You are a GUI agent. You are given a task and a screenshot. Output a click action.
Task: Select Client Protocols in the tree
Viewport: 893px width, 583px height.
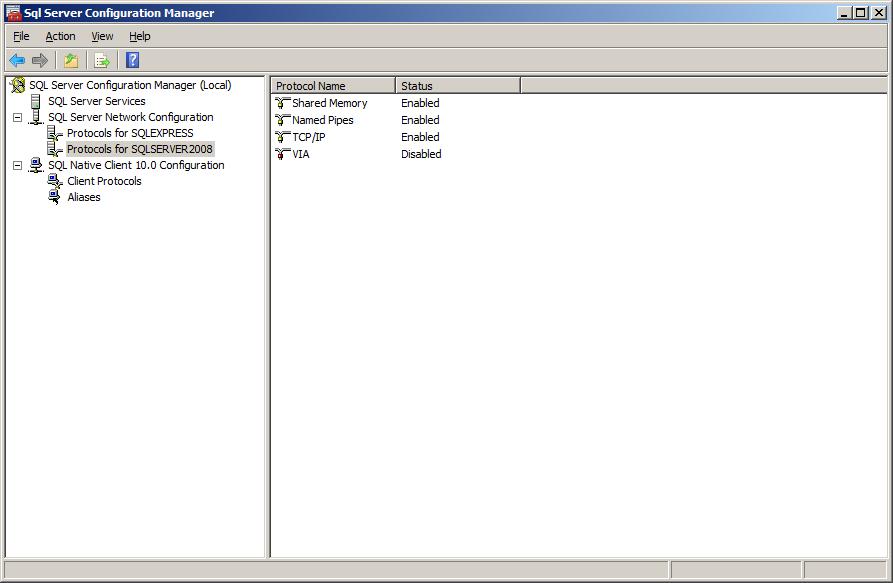(104, 181)
